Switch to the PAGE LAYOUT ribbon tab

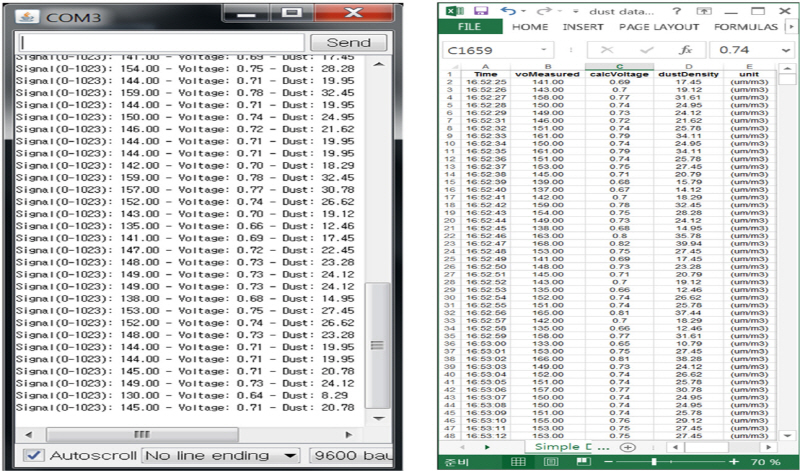pos(658,27)
